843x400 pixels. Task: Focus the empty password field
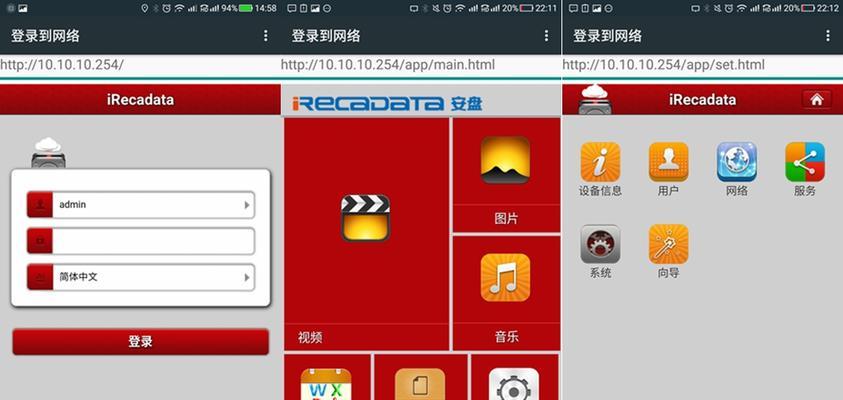(x=140, y=241)
